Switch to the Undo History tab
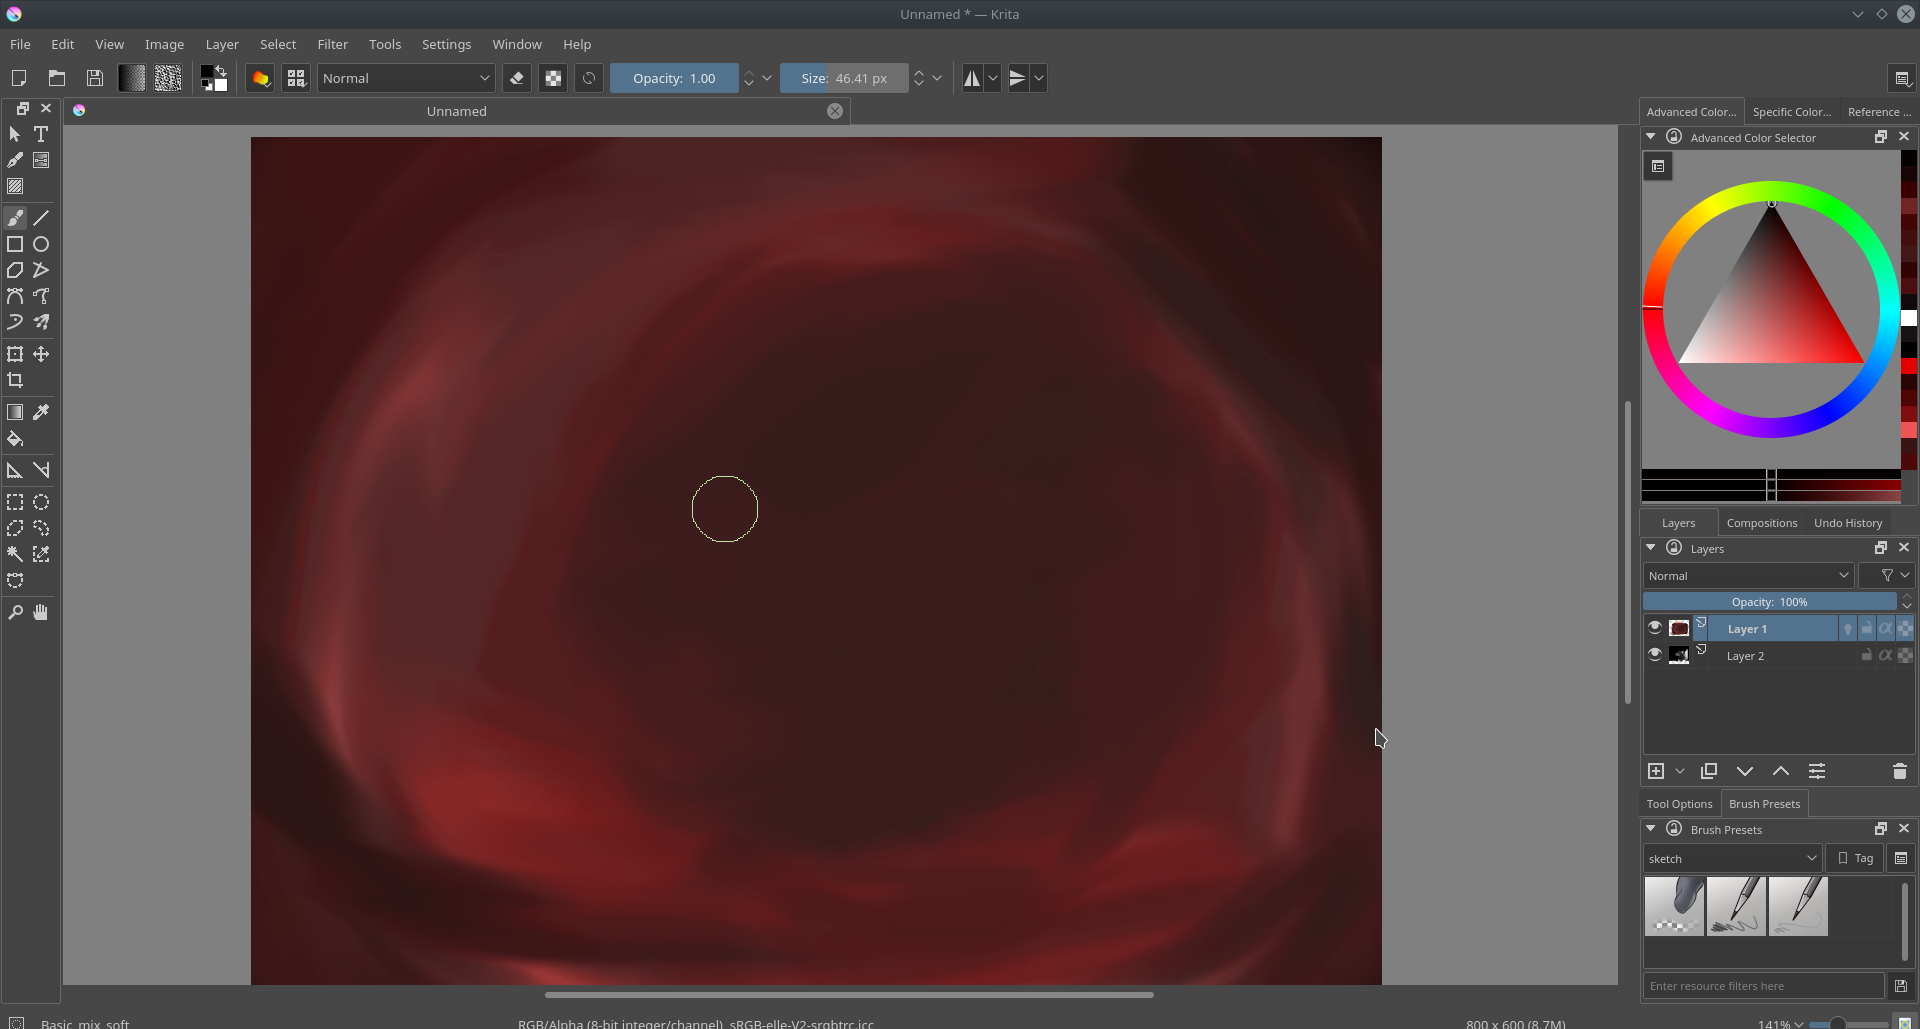The height and width of the screenshot is (1029, 1920). (1848, 523)
